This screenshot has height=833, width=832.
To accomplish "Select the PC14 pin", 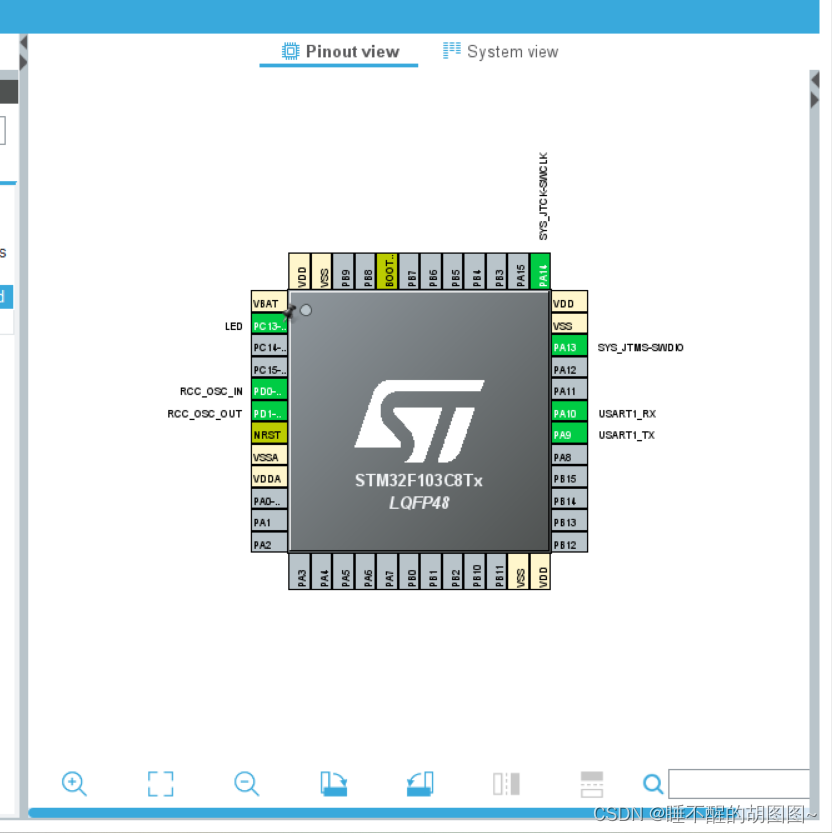I will point(269,347).
